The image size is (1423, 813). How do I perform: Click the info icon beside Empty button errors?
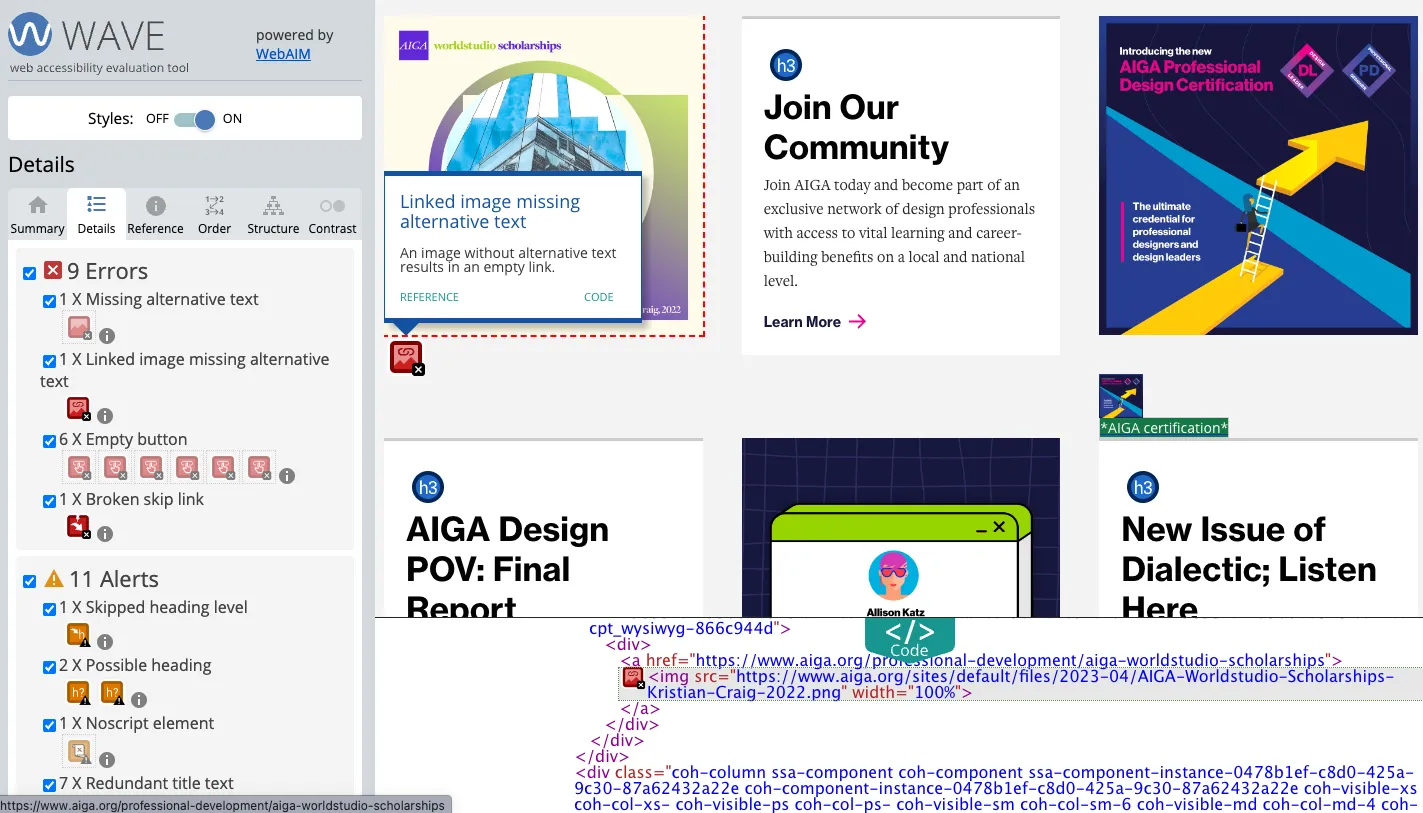pyautogui.click(x=286, y=476)
